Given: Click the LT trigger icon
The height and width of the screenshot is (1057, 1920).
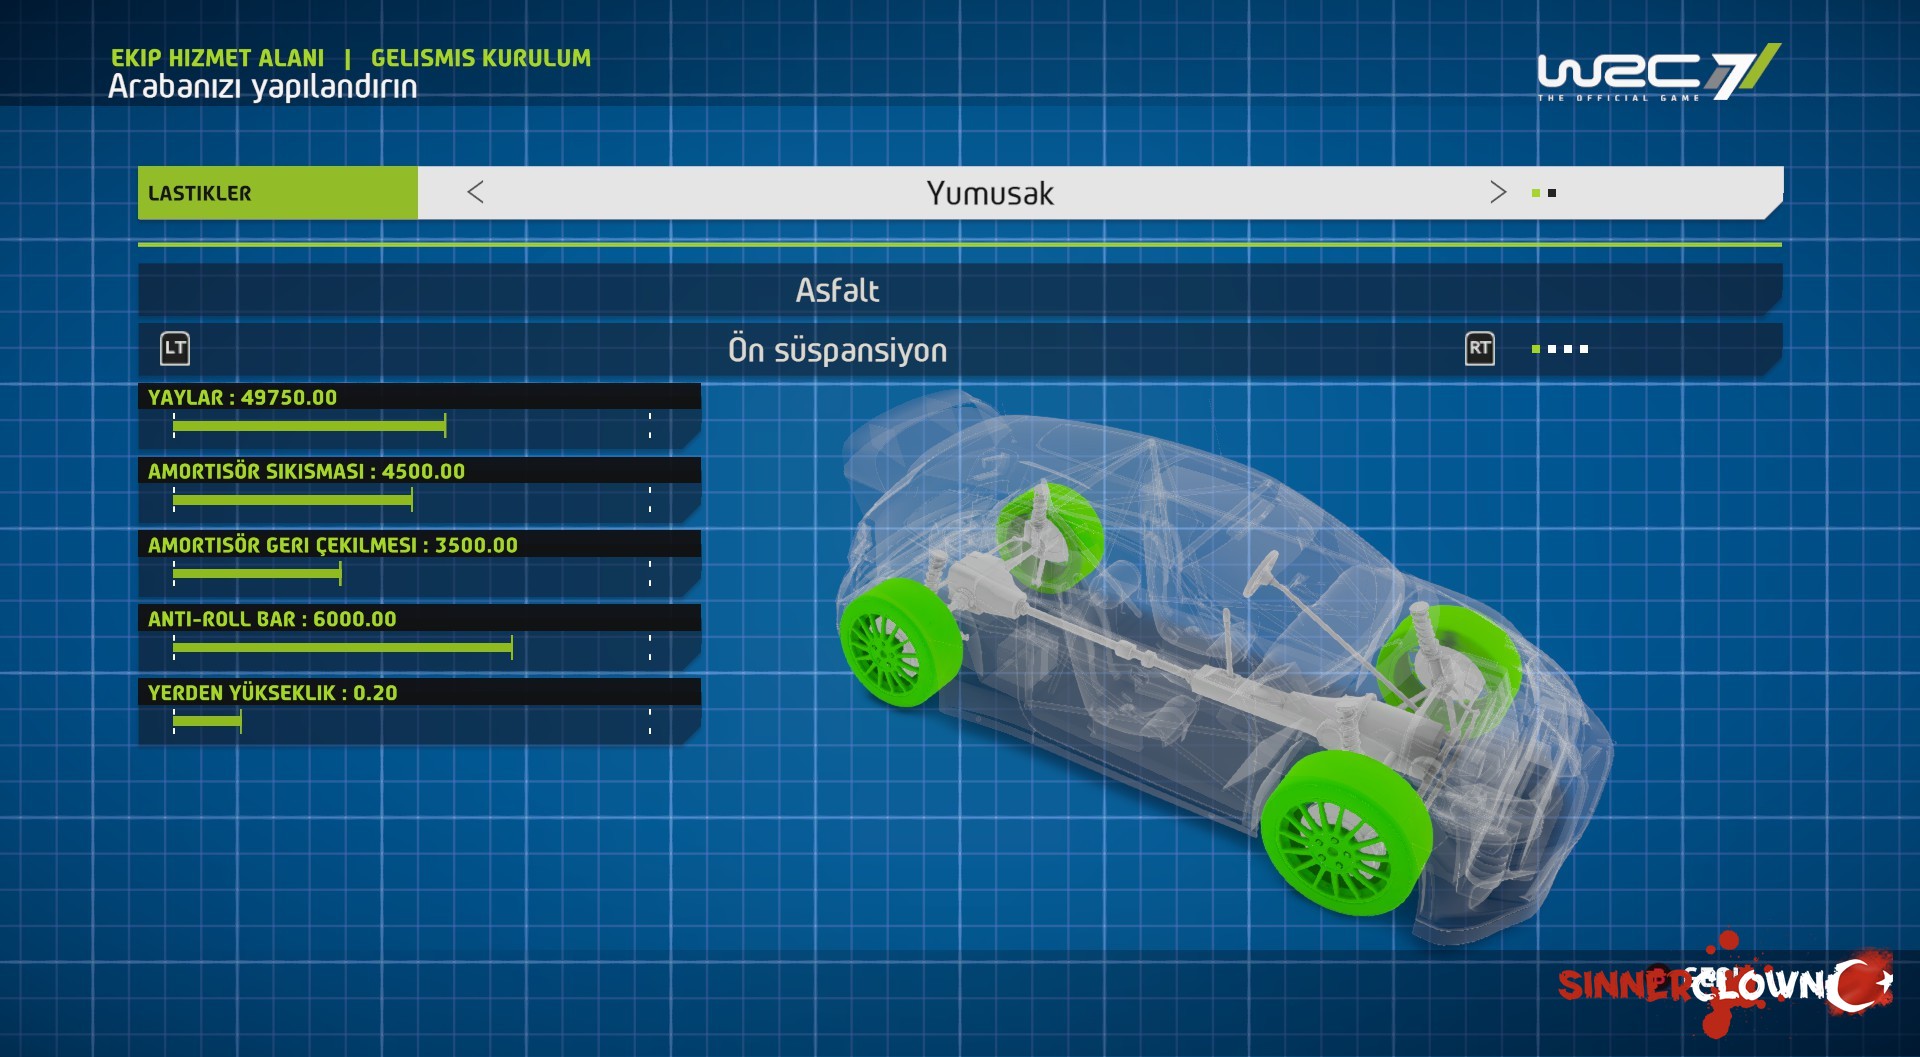Looking at the screenshot, I should pos(175,349).
